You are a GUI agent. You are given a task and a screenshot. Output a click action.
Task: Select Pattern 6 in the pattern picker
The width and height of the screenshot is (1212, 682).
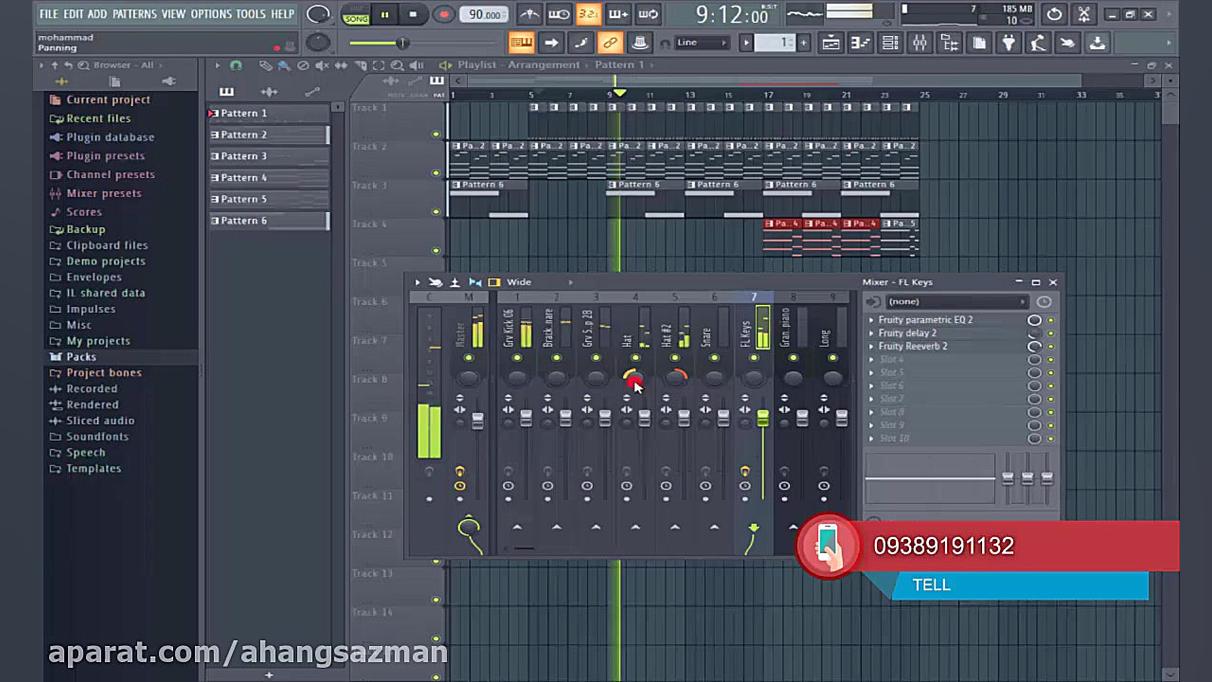click(x=268, y=221)
